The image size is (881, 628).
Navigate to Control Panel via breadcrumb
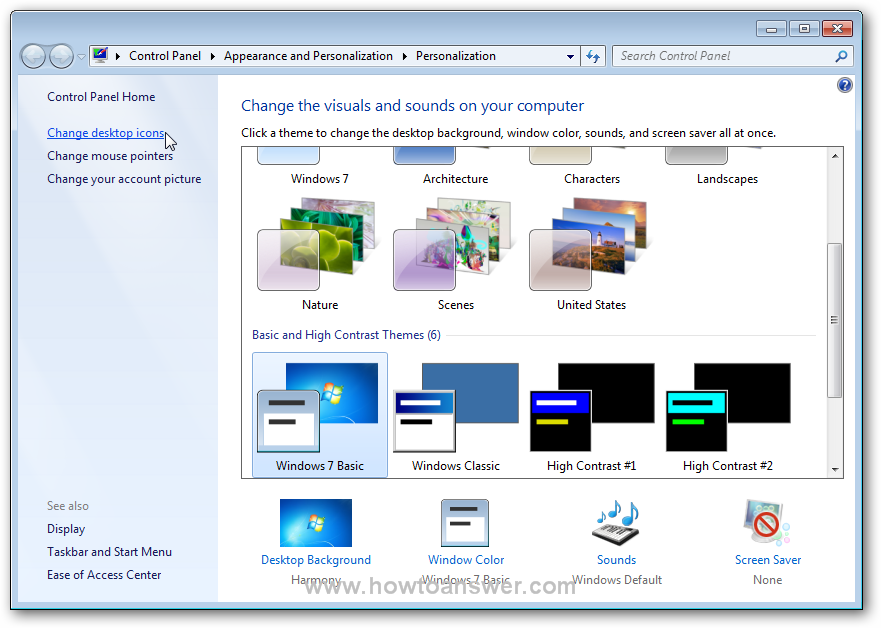click(x=164, y=56)
